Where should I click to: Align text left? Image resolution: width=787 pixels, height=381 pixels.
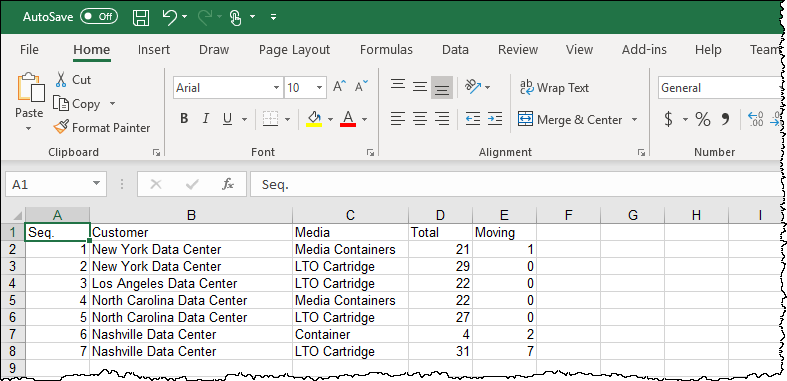click(398, 119)
